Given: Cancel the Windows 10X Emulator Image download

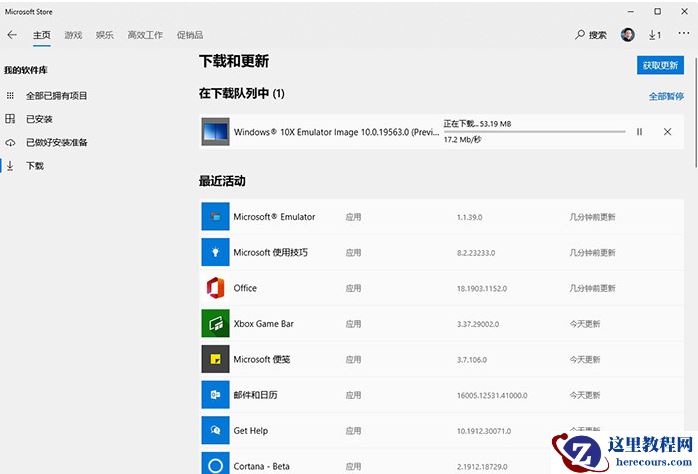Looking at the screenshot, I should [x=667, y=132].
